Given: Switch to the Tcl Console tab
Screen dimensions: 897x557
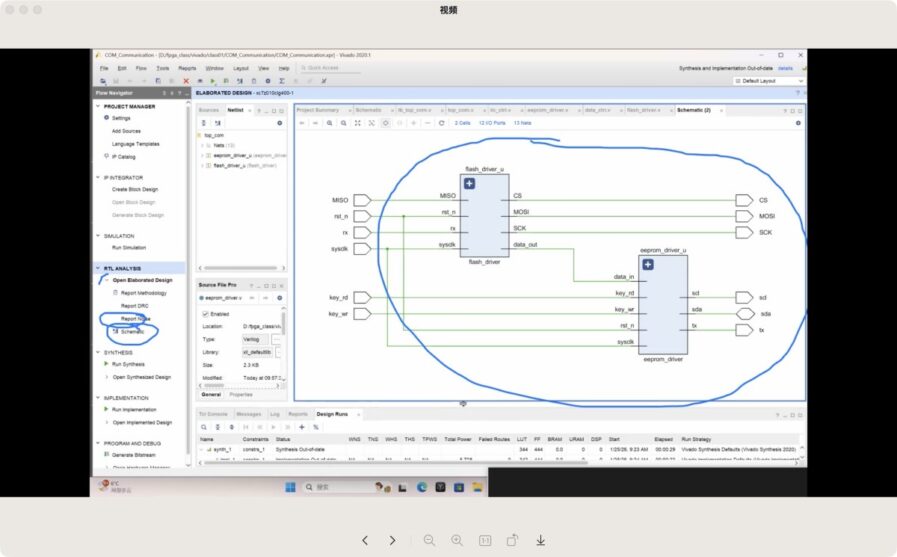Looking at the screenshot, I should [x=212, y=414].
